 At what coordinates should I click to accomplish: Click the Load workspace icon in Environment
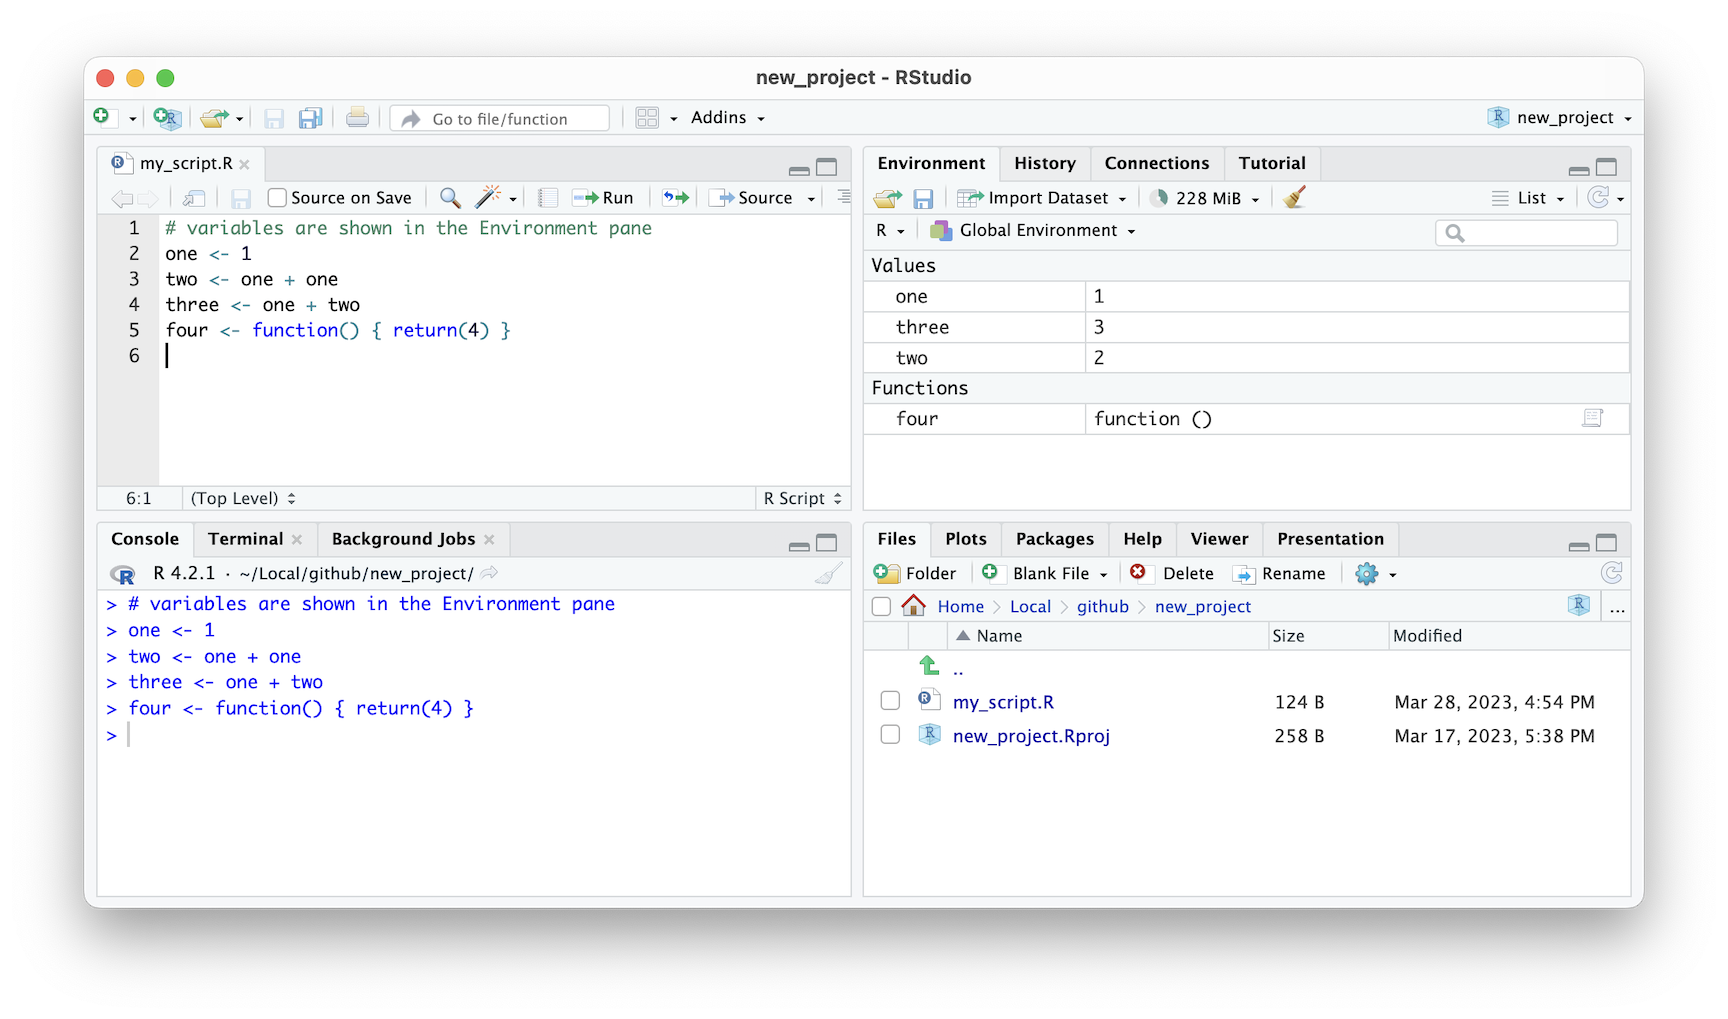point(888,198)
